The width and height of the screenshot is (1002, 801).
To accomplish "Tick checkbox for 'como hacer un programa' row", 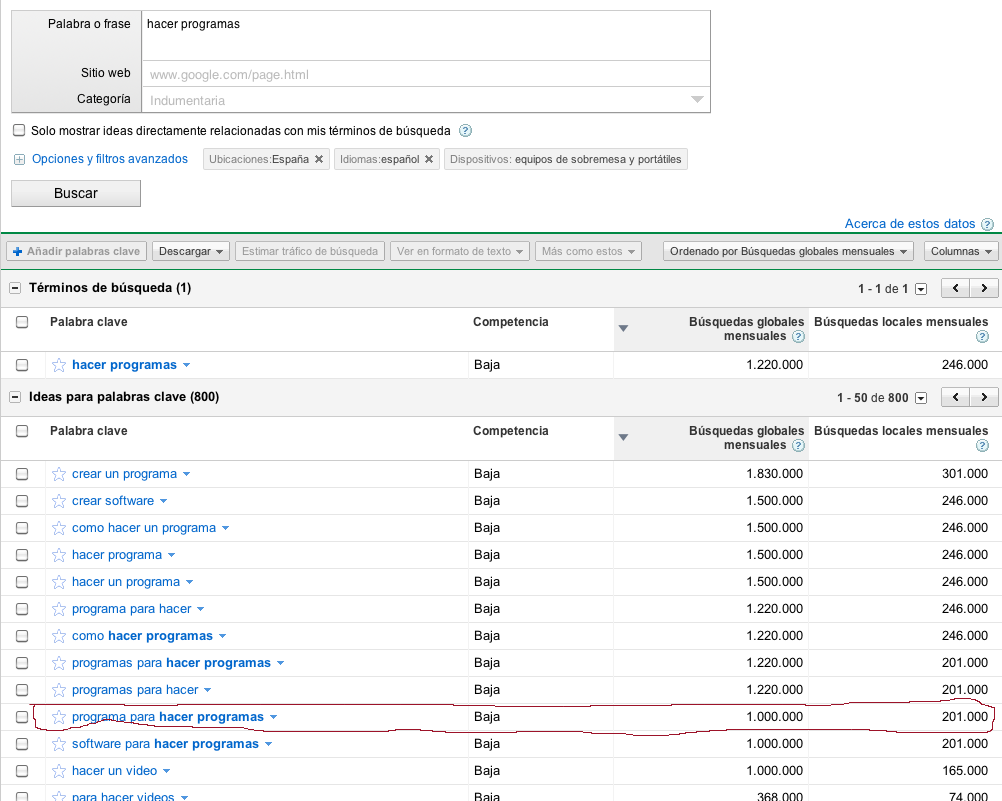I will point(22,528).
